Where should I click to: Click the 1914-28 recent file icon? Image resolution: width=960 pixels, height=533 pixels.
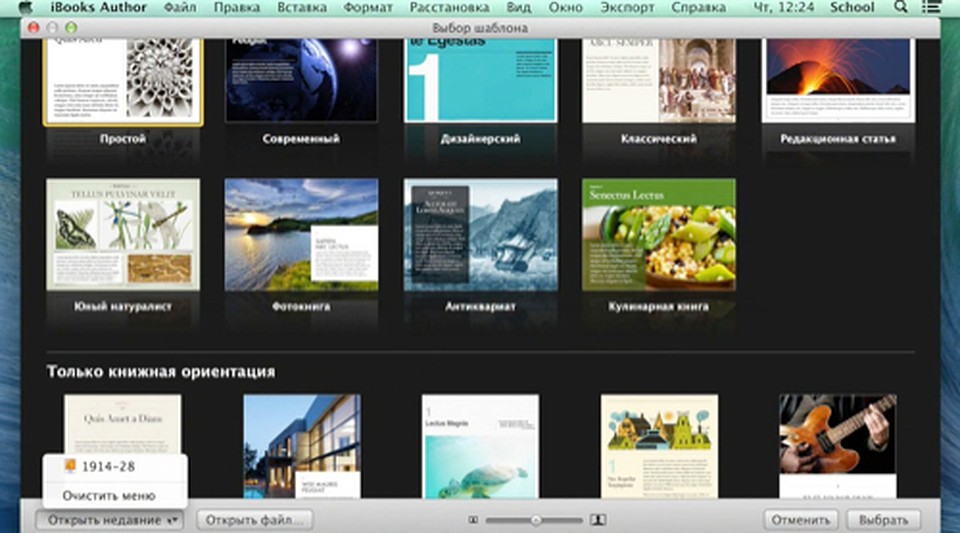(x=70, y=466)
